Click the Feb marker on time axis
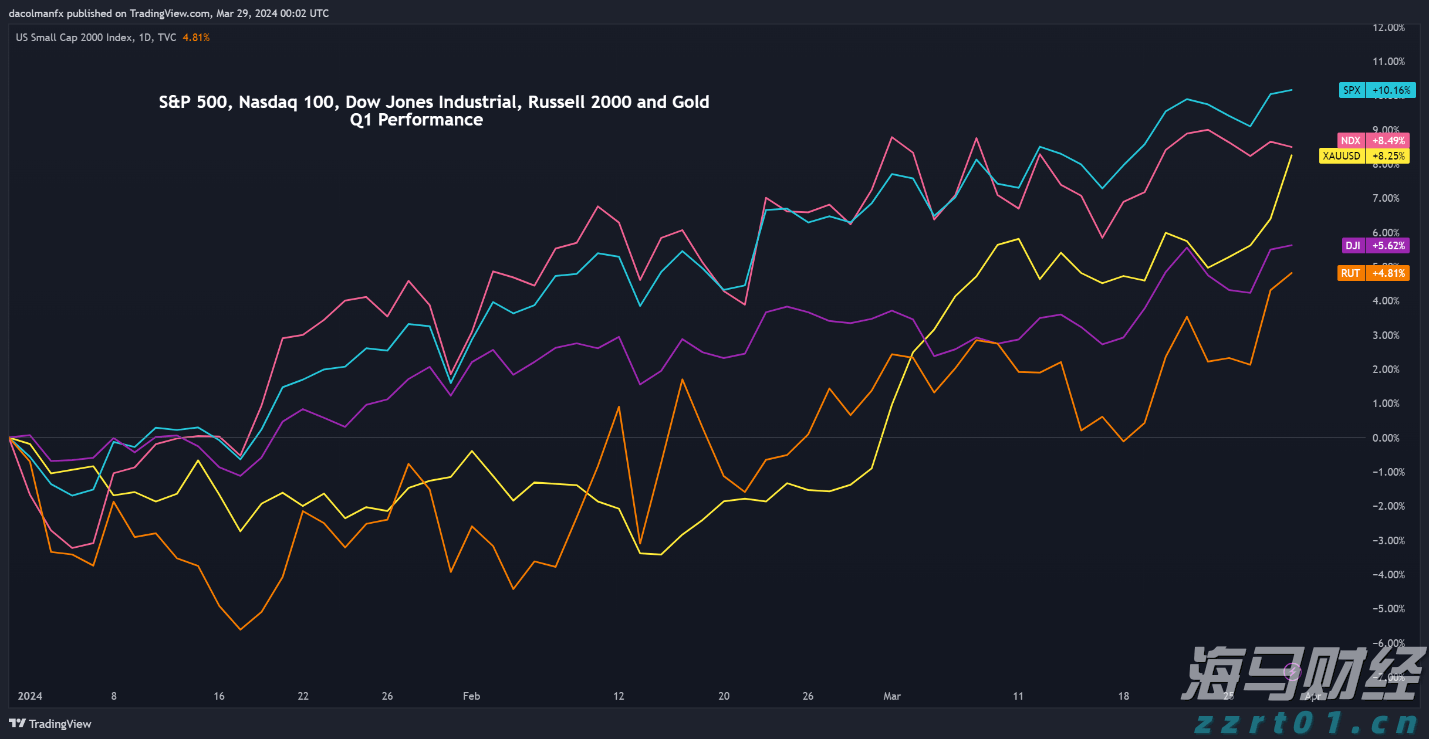Viewport: 1429px width, 739px height. [472, 696]
